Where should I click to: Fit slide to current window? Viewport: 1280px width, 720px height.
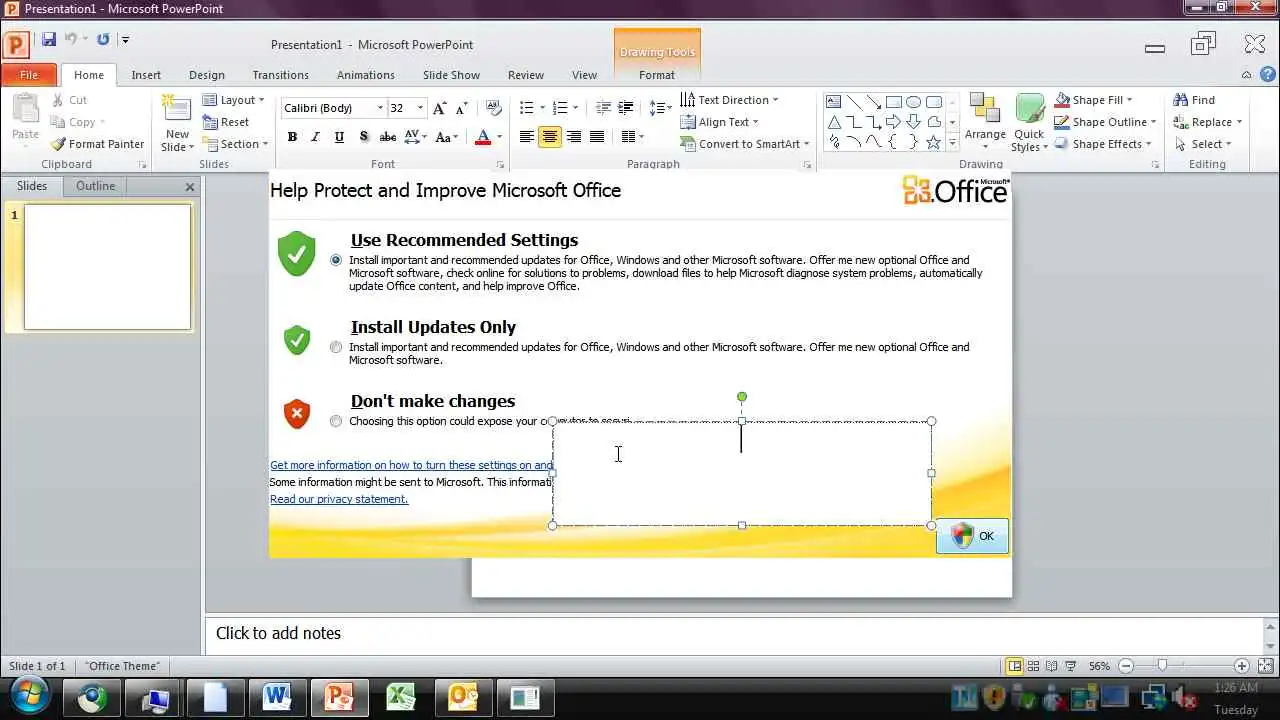pos(1264,666)
